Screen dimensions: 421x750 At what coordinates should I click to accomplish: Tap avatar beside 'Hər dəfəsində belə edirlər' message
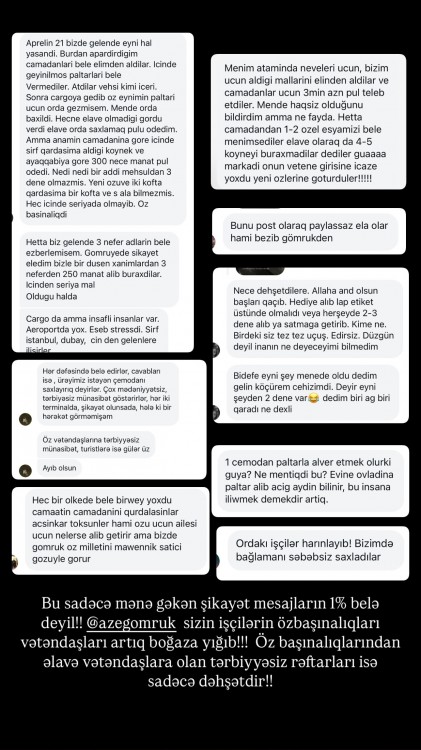click(x=25, y=419)
